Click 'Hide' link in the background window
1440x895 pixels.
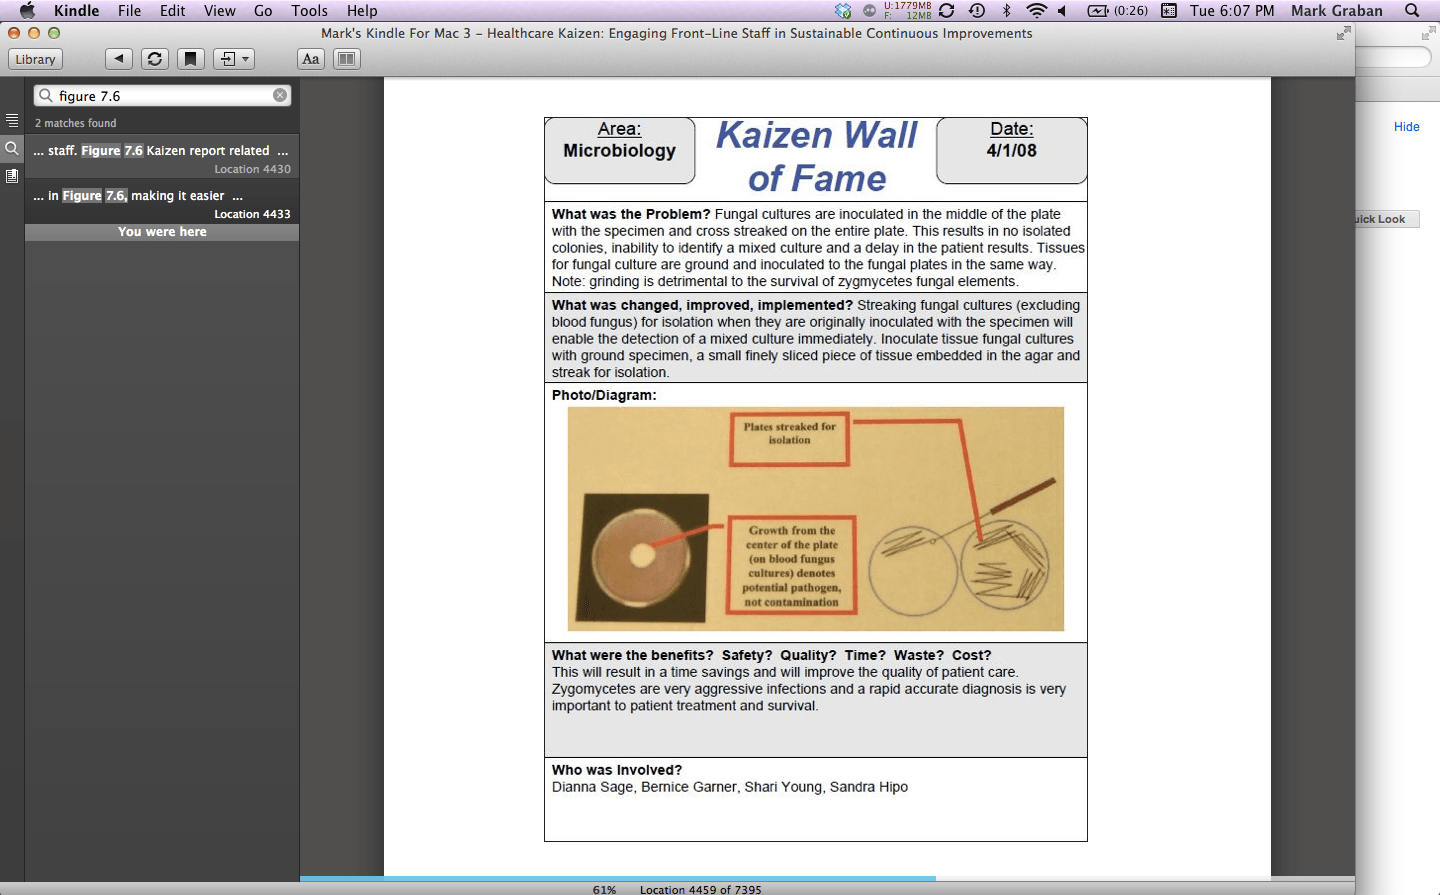(1407, 127)
